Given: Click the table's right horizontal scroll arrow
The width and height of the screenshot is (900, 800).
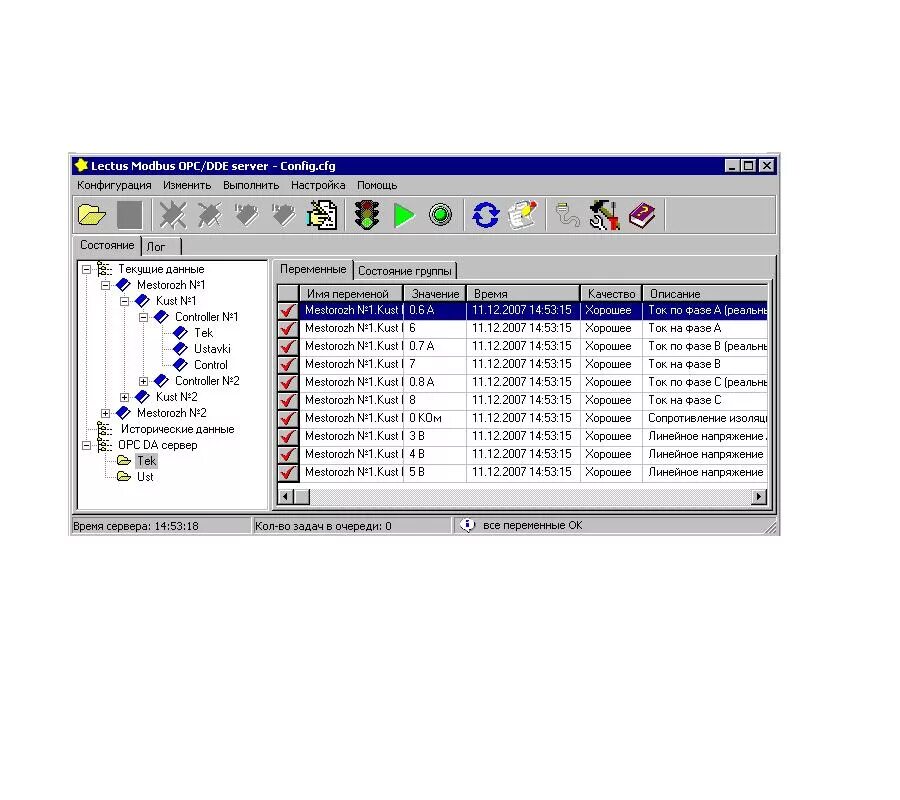Looking at the screenshot, I should [x=759, y=496].
